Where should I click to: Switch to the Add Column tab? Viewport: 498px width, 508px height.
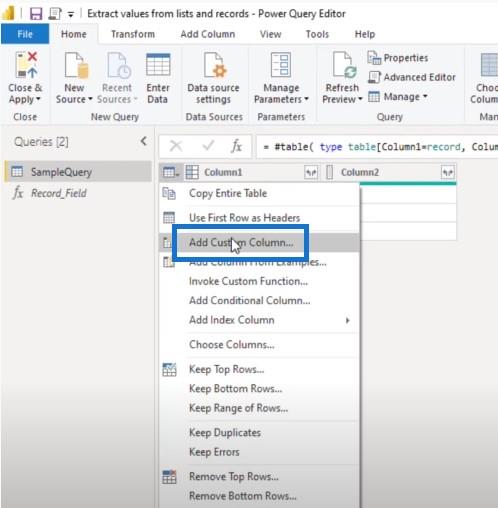(208, 34)
